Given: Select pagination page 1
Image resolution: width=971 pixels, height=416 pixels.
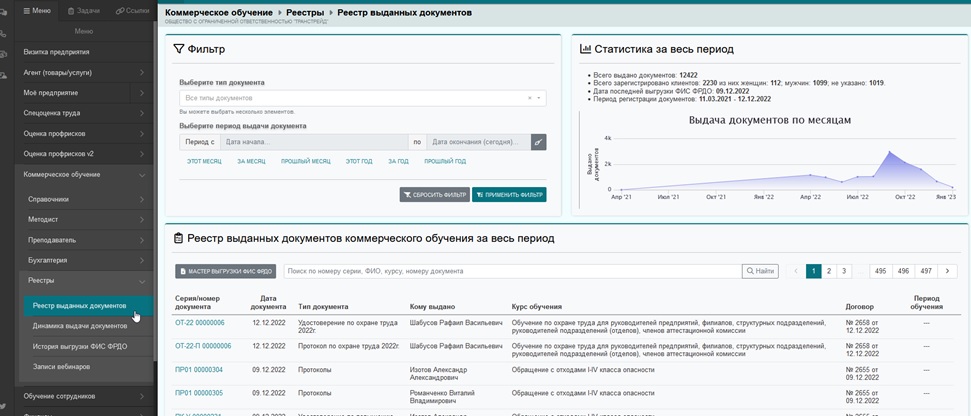Looking at the screenshot, I should 813,271.
